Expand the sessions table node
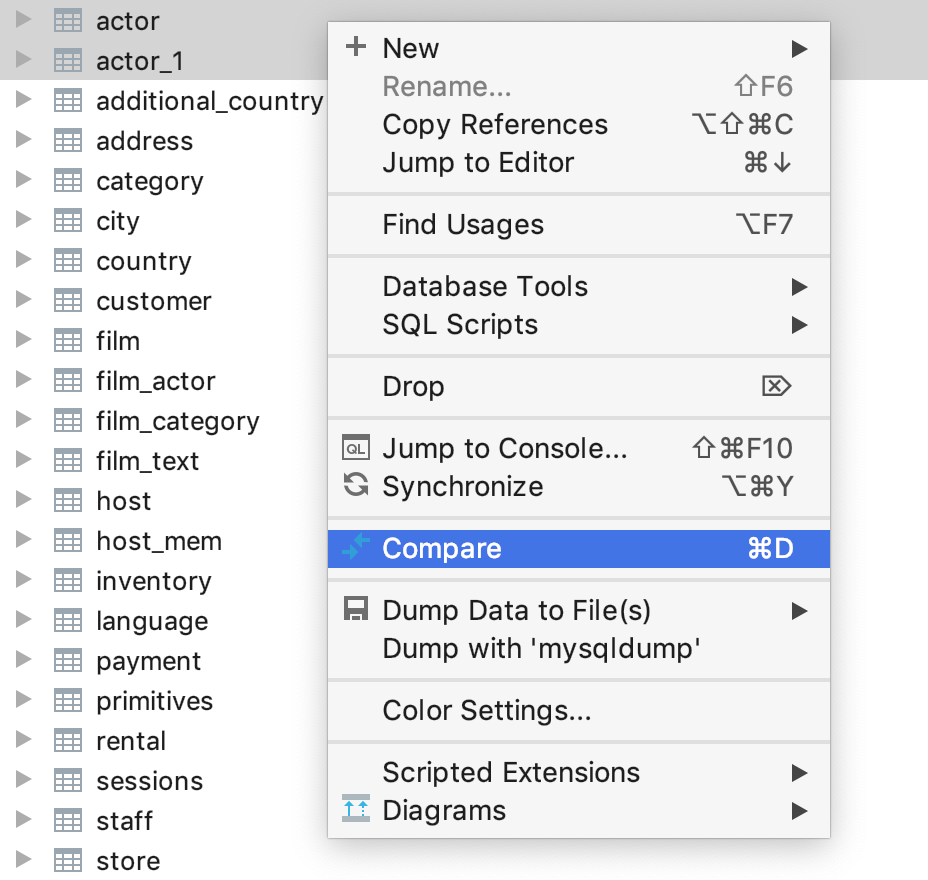The width and height of the screenshot is (928, 880). click(23, 779)
